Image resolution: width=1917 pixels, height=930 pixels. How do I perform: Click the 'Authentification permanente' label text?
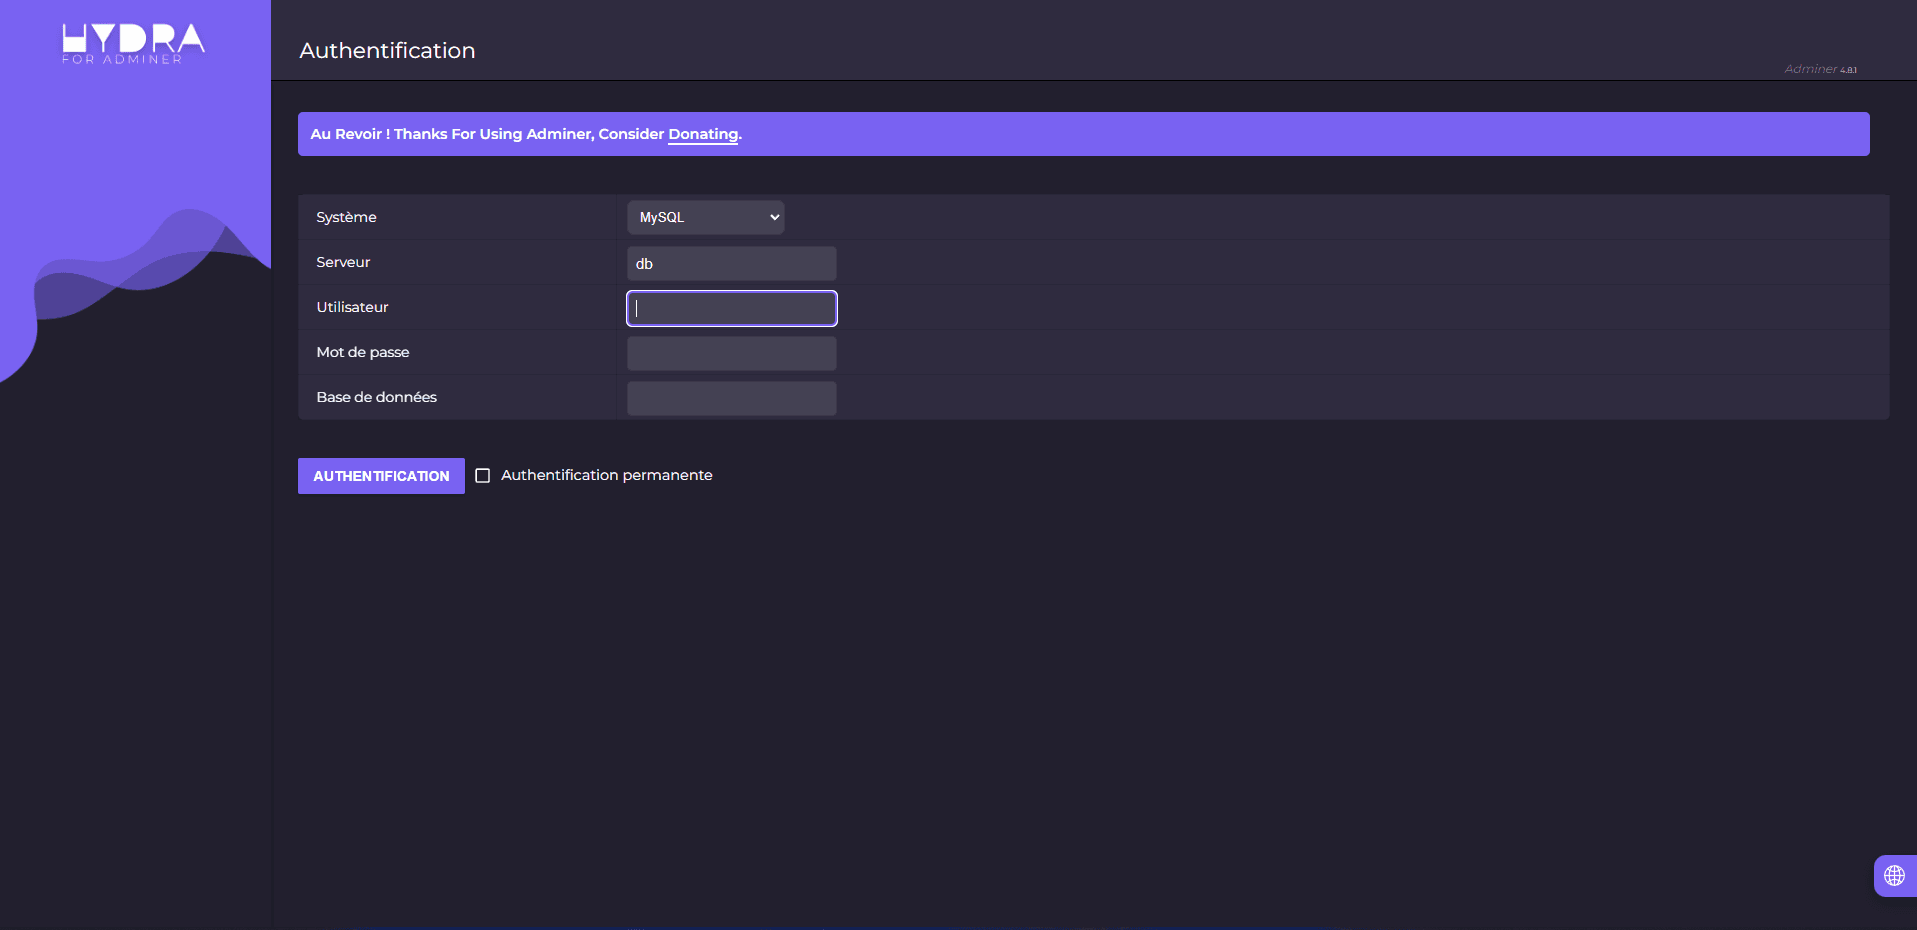click(x=606, y=475)
